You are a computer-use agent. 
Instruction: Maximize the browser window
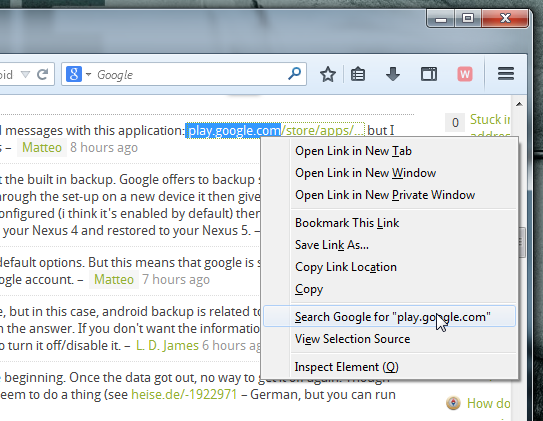coord(468,18)
